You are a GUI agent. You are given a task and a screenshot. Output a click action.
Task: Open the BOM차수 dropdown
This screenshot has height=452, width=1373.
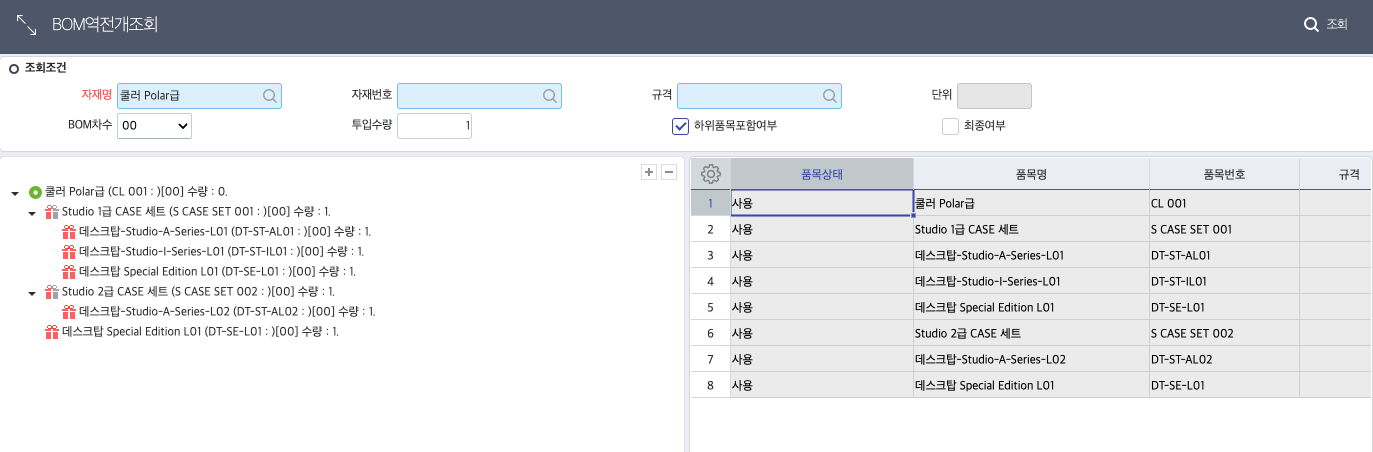coord(154,126)
